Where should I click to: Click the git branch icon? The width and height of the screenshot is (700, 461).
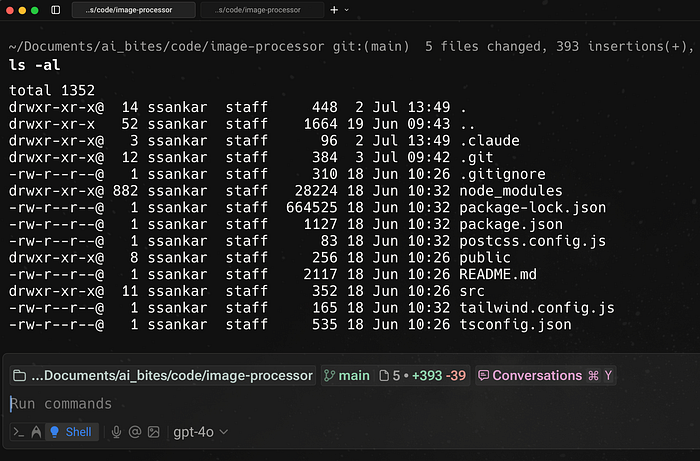329,376
